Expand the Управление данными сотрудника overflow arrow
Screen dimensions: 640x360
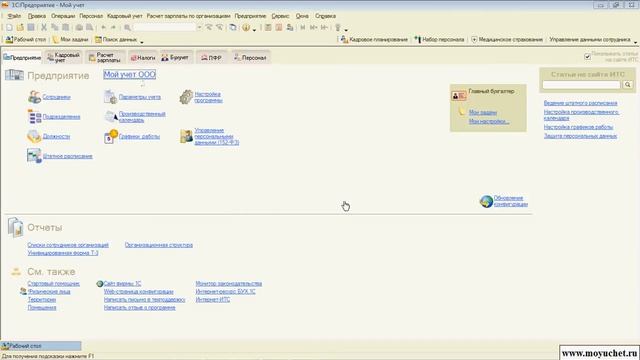pos(635,42)
